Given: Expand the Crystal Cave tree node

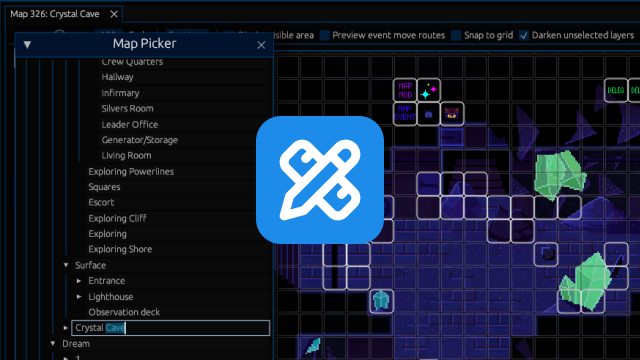Looking at the screenshot, I should pyautogui.click(x=66, y=328).
